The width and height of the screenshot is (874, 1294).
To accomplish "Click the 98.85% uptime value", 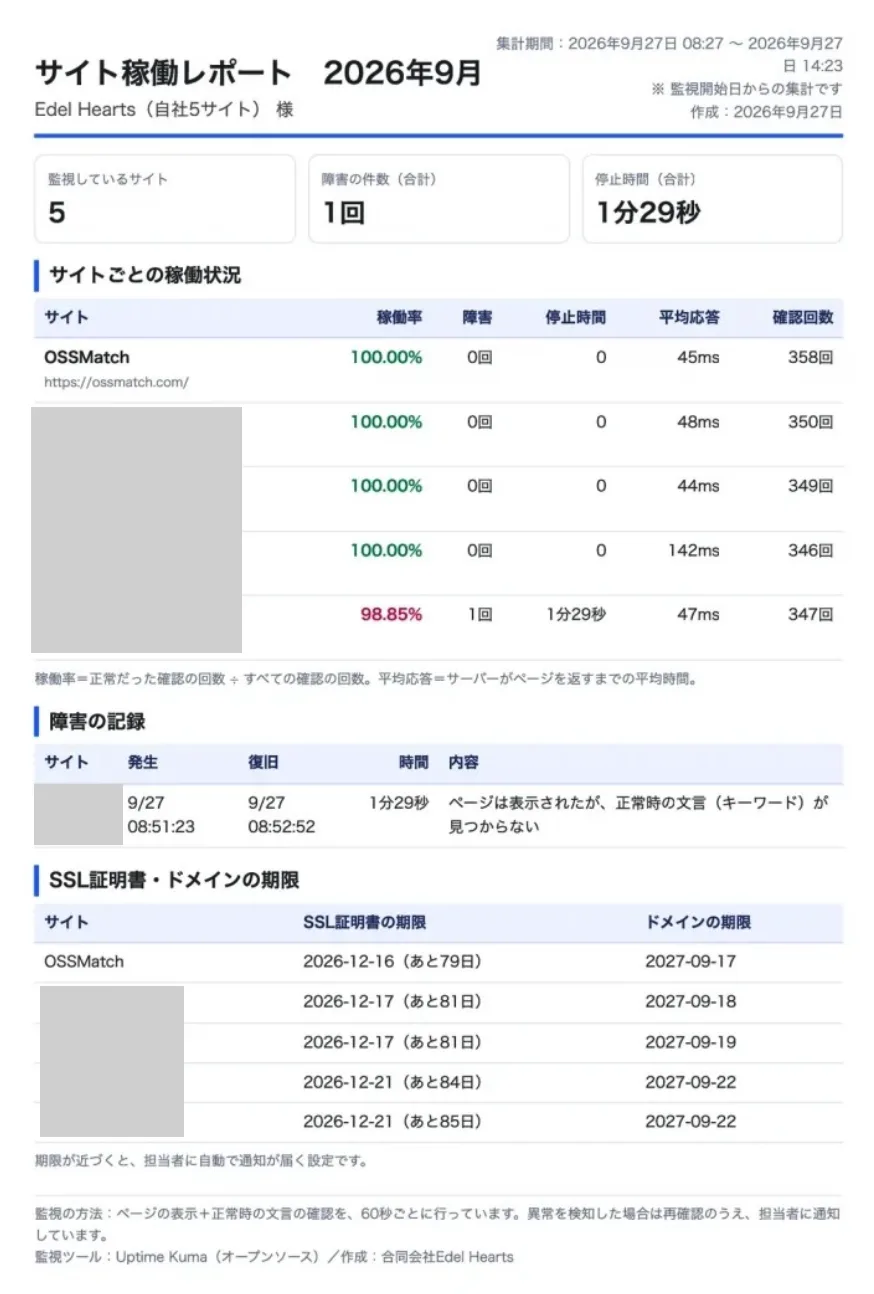I will tap(391, 614).
